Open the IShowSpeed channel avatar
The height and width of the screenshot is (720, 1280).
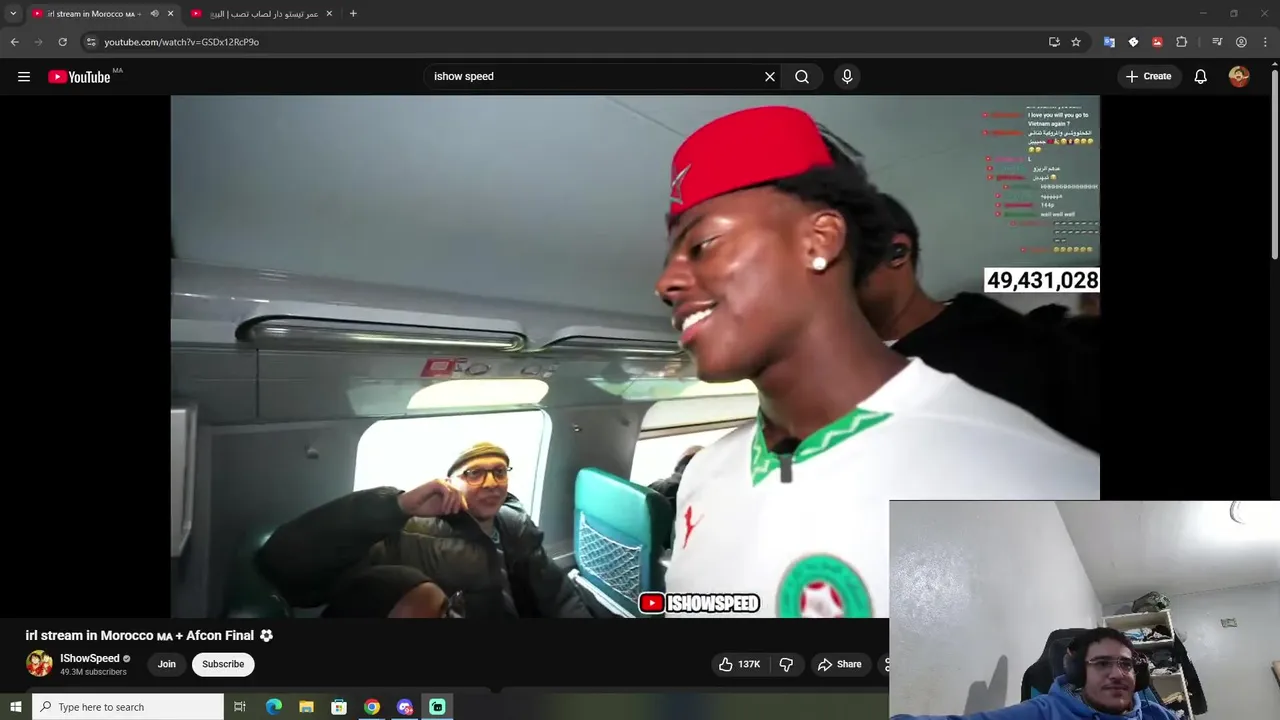39,664
